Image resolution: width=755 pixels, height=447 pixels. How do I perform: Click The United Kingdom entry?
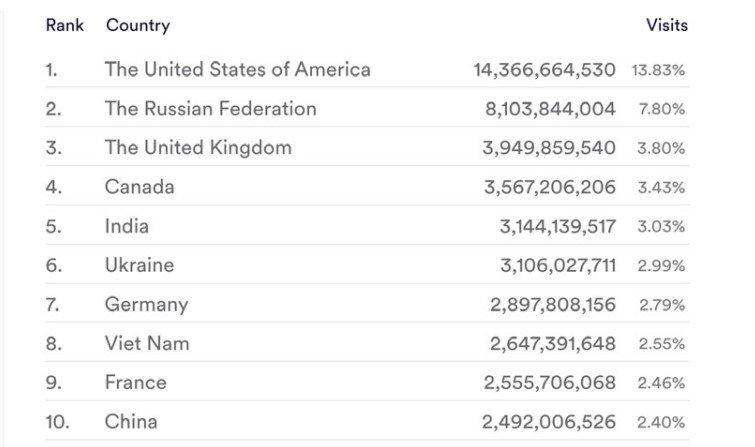[198, 148]
